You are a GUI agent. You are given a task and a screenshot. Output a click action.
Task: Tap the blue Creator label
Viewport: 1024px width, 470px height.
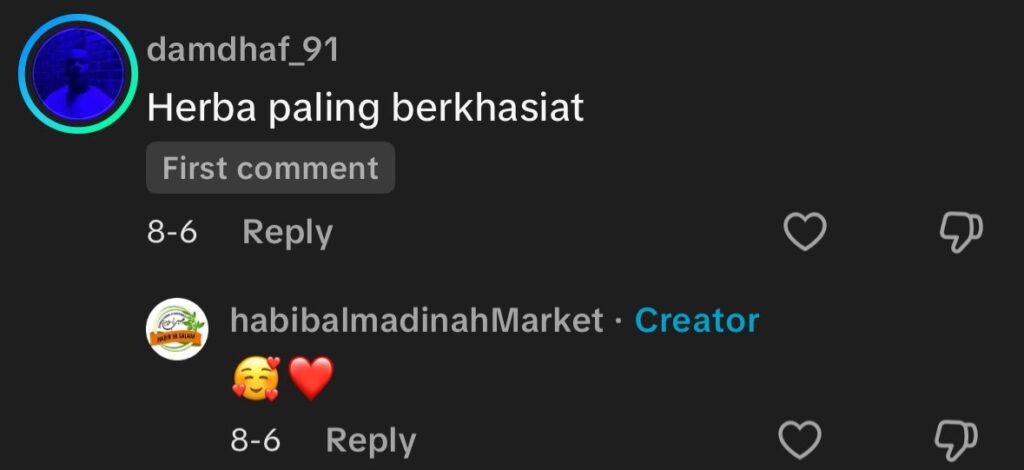point(697,321)
